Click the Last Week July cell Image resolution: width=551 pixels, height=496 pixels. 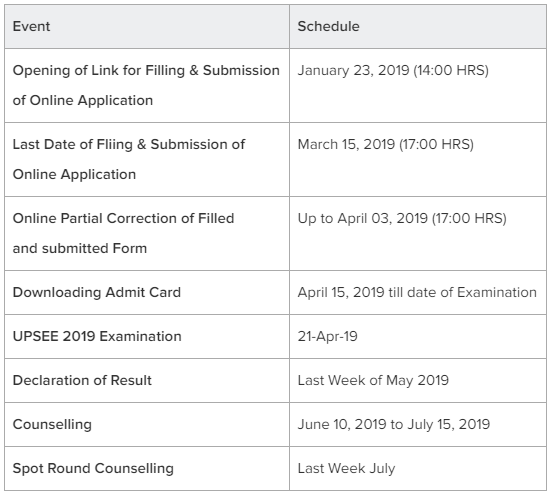click(418, 469)
